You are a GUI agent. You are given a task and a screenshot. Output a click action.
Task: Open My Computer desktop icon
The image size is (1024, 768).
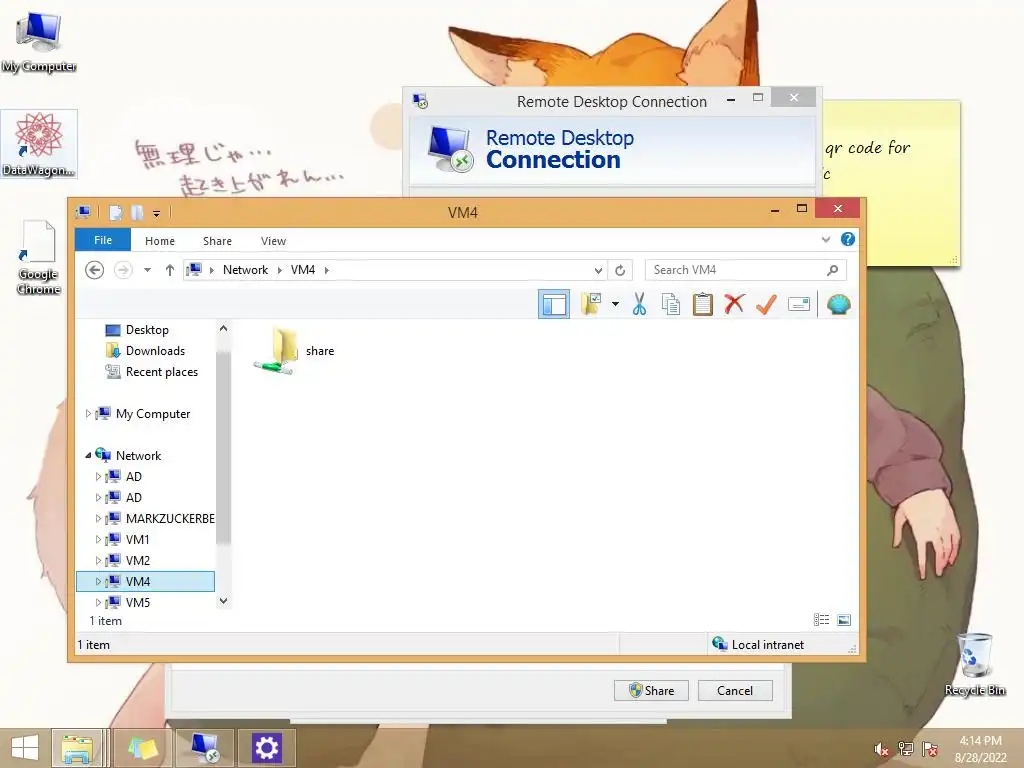pyautogui.click(x=39, y=40)
